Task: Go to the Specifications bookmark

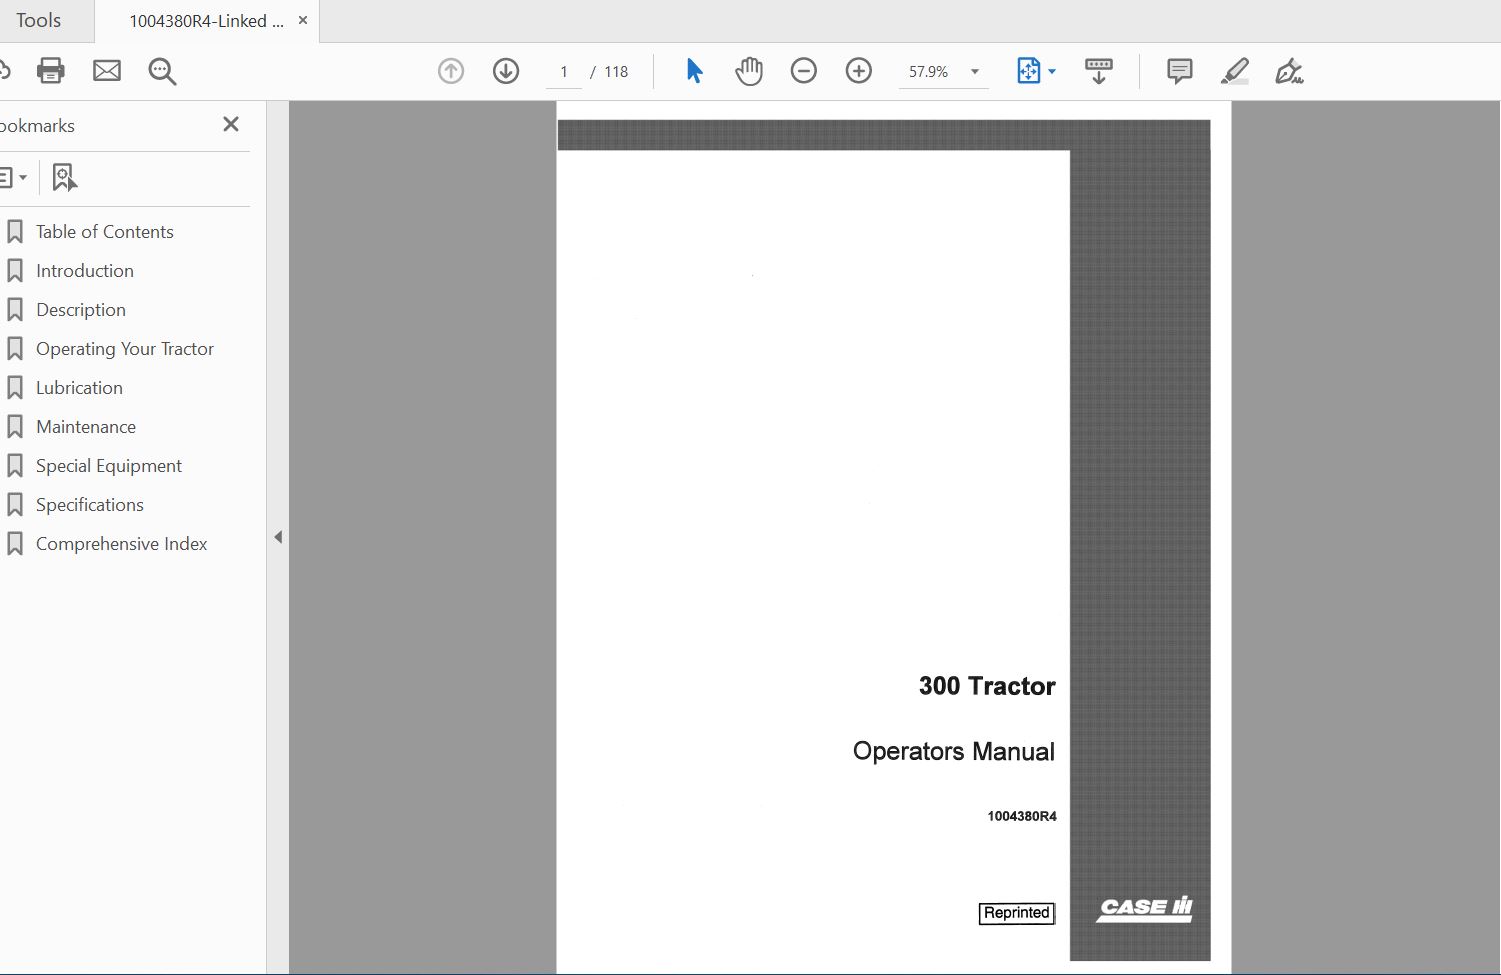Action: [89, 504]
